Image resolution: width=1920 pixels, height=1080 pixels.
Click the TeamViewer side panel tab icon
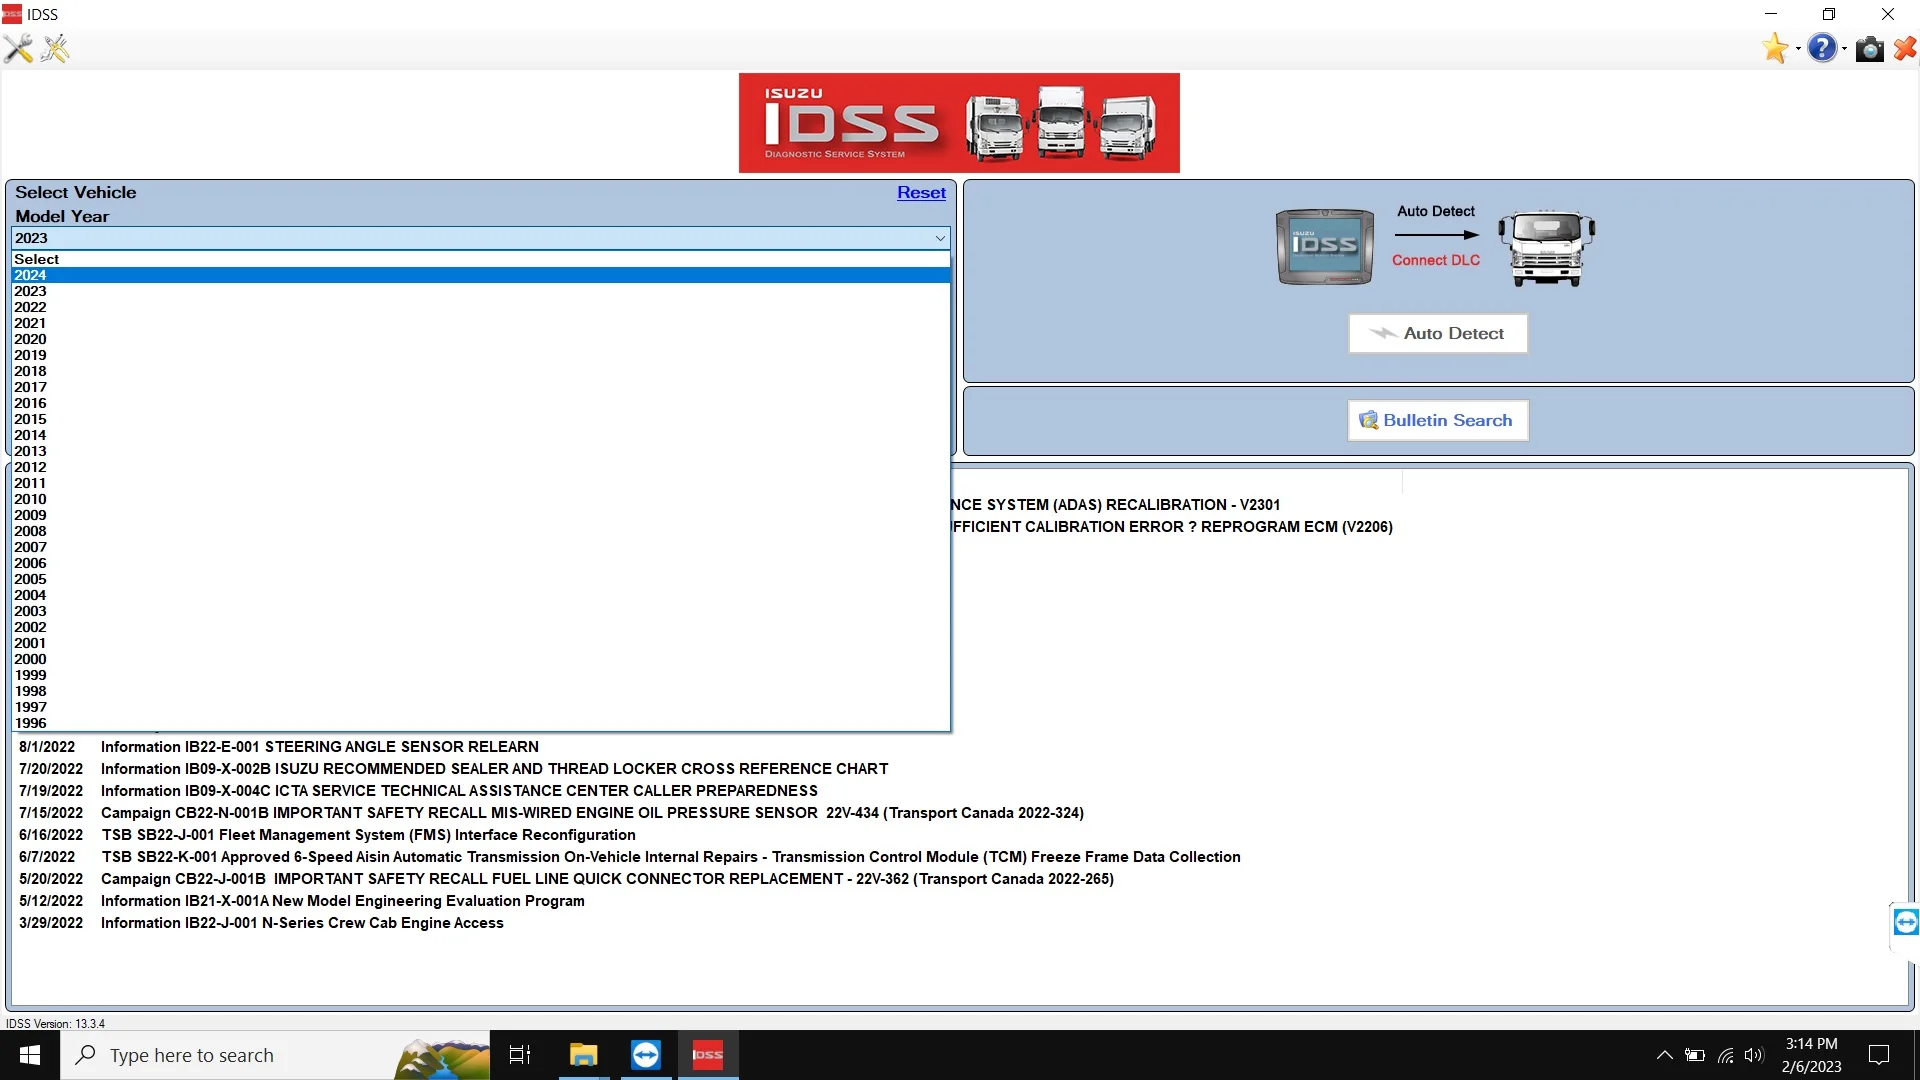(1905, 922)
